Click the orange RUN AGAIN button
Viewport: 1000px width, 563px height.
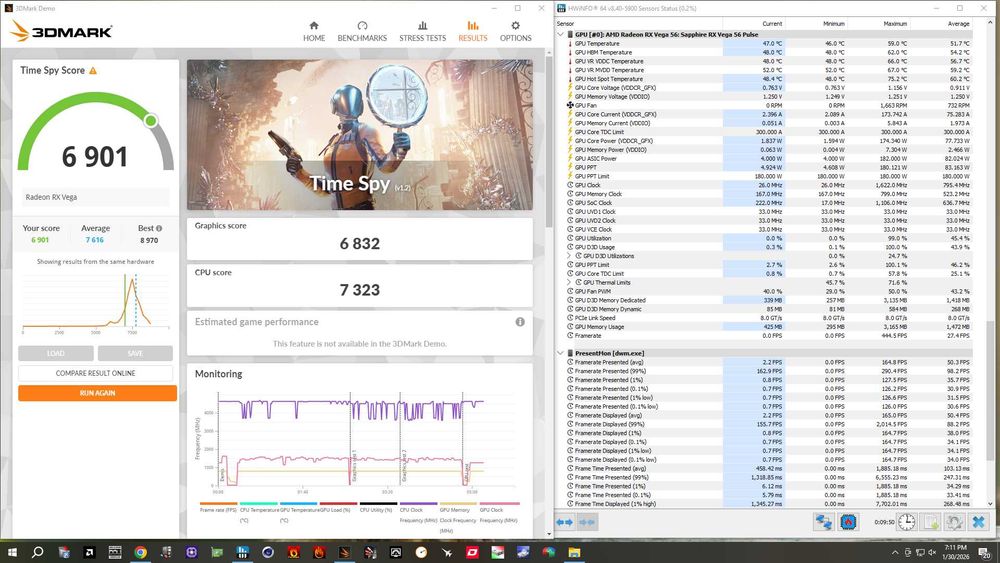click(x=98, y=393)
